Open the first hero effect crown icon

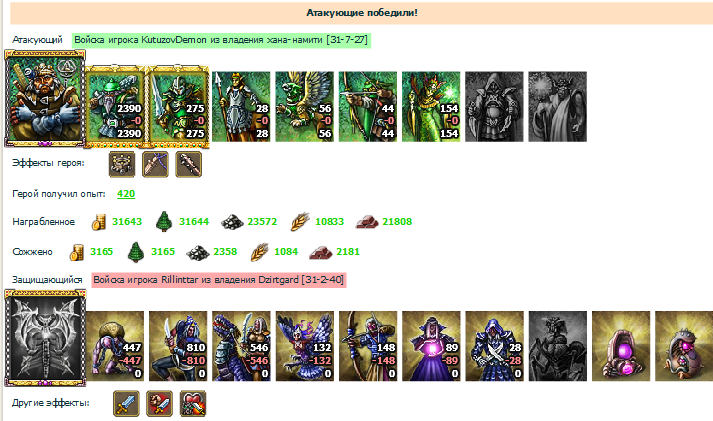point(122,164)
